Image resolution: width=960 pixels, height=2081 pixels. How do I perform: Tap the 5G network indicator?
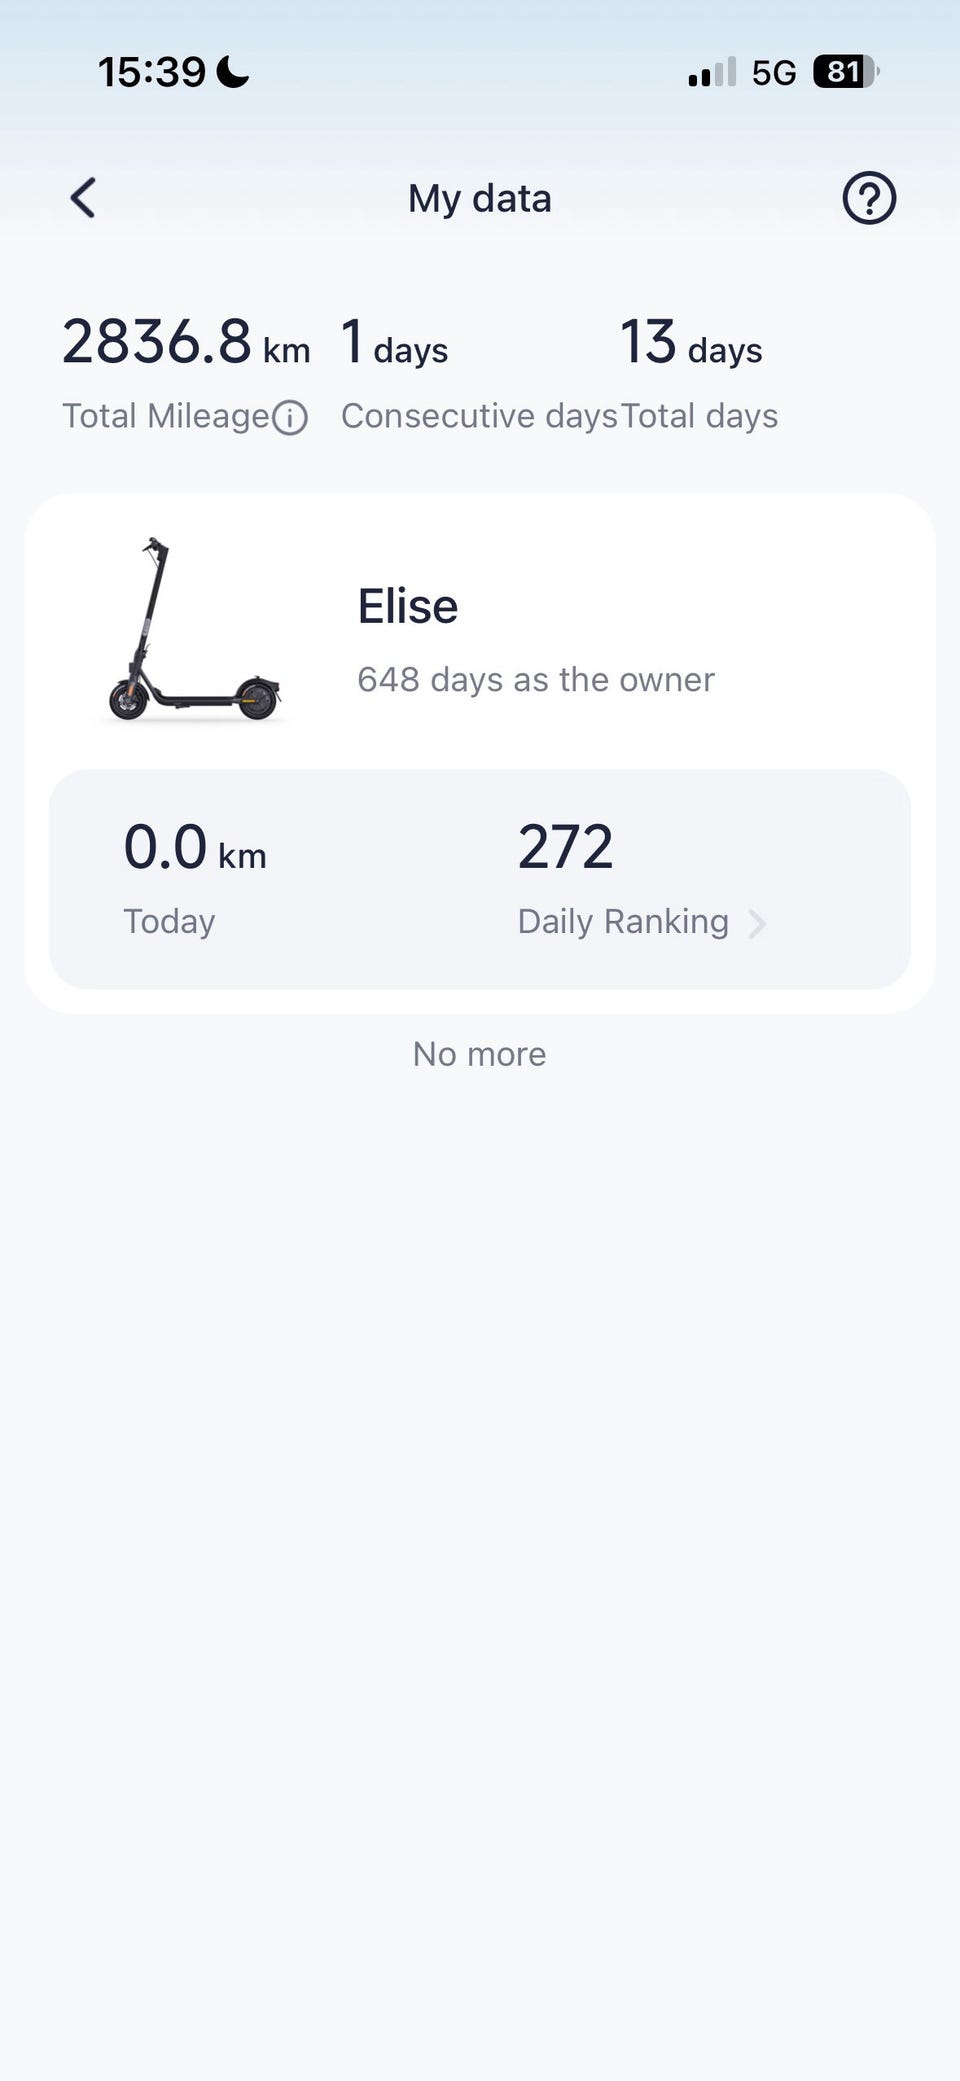pyautogui.click(x=774, y=73)
